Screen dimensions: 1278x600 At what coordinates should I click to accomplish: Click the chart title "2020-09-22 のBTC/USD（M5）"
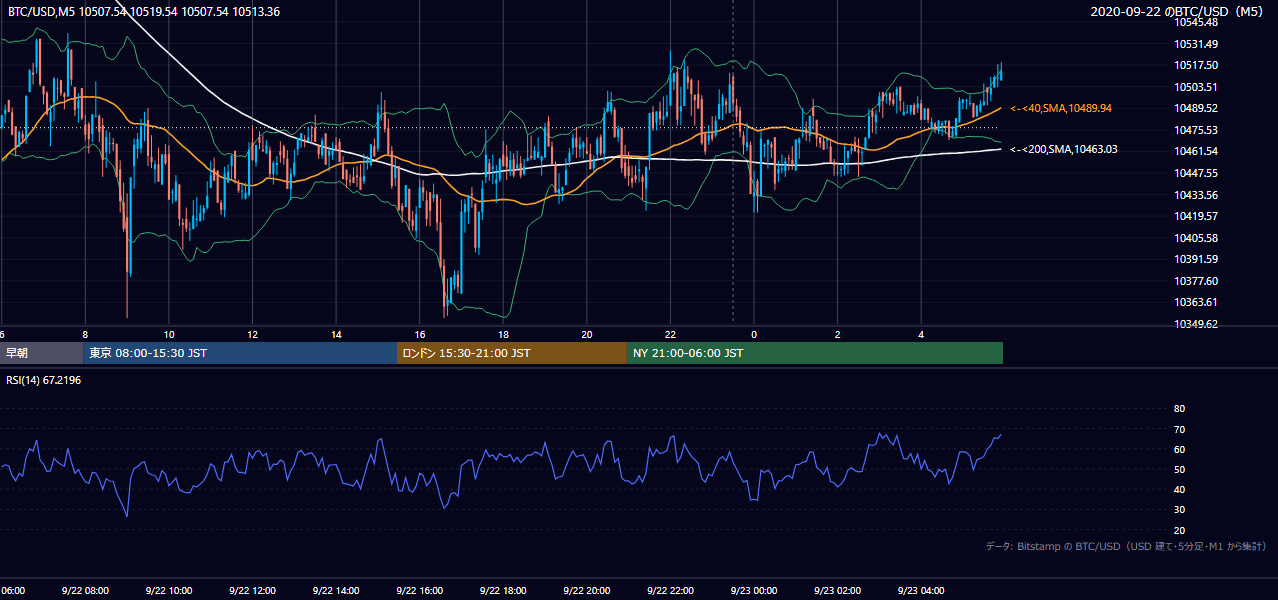pyautogui.click(x=1178, y=12)
